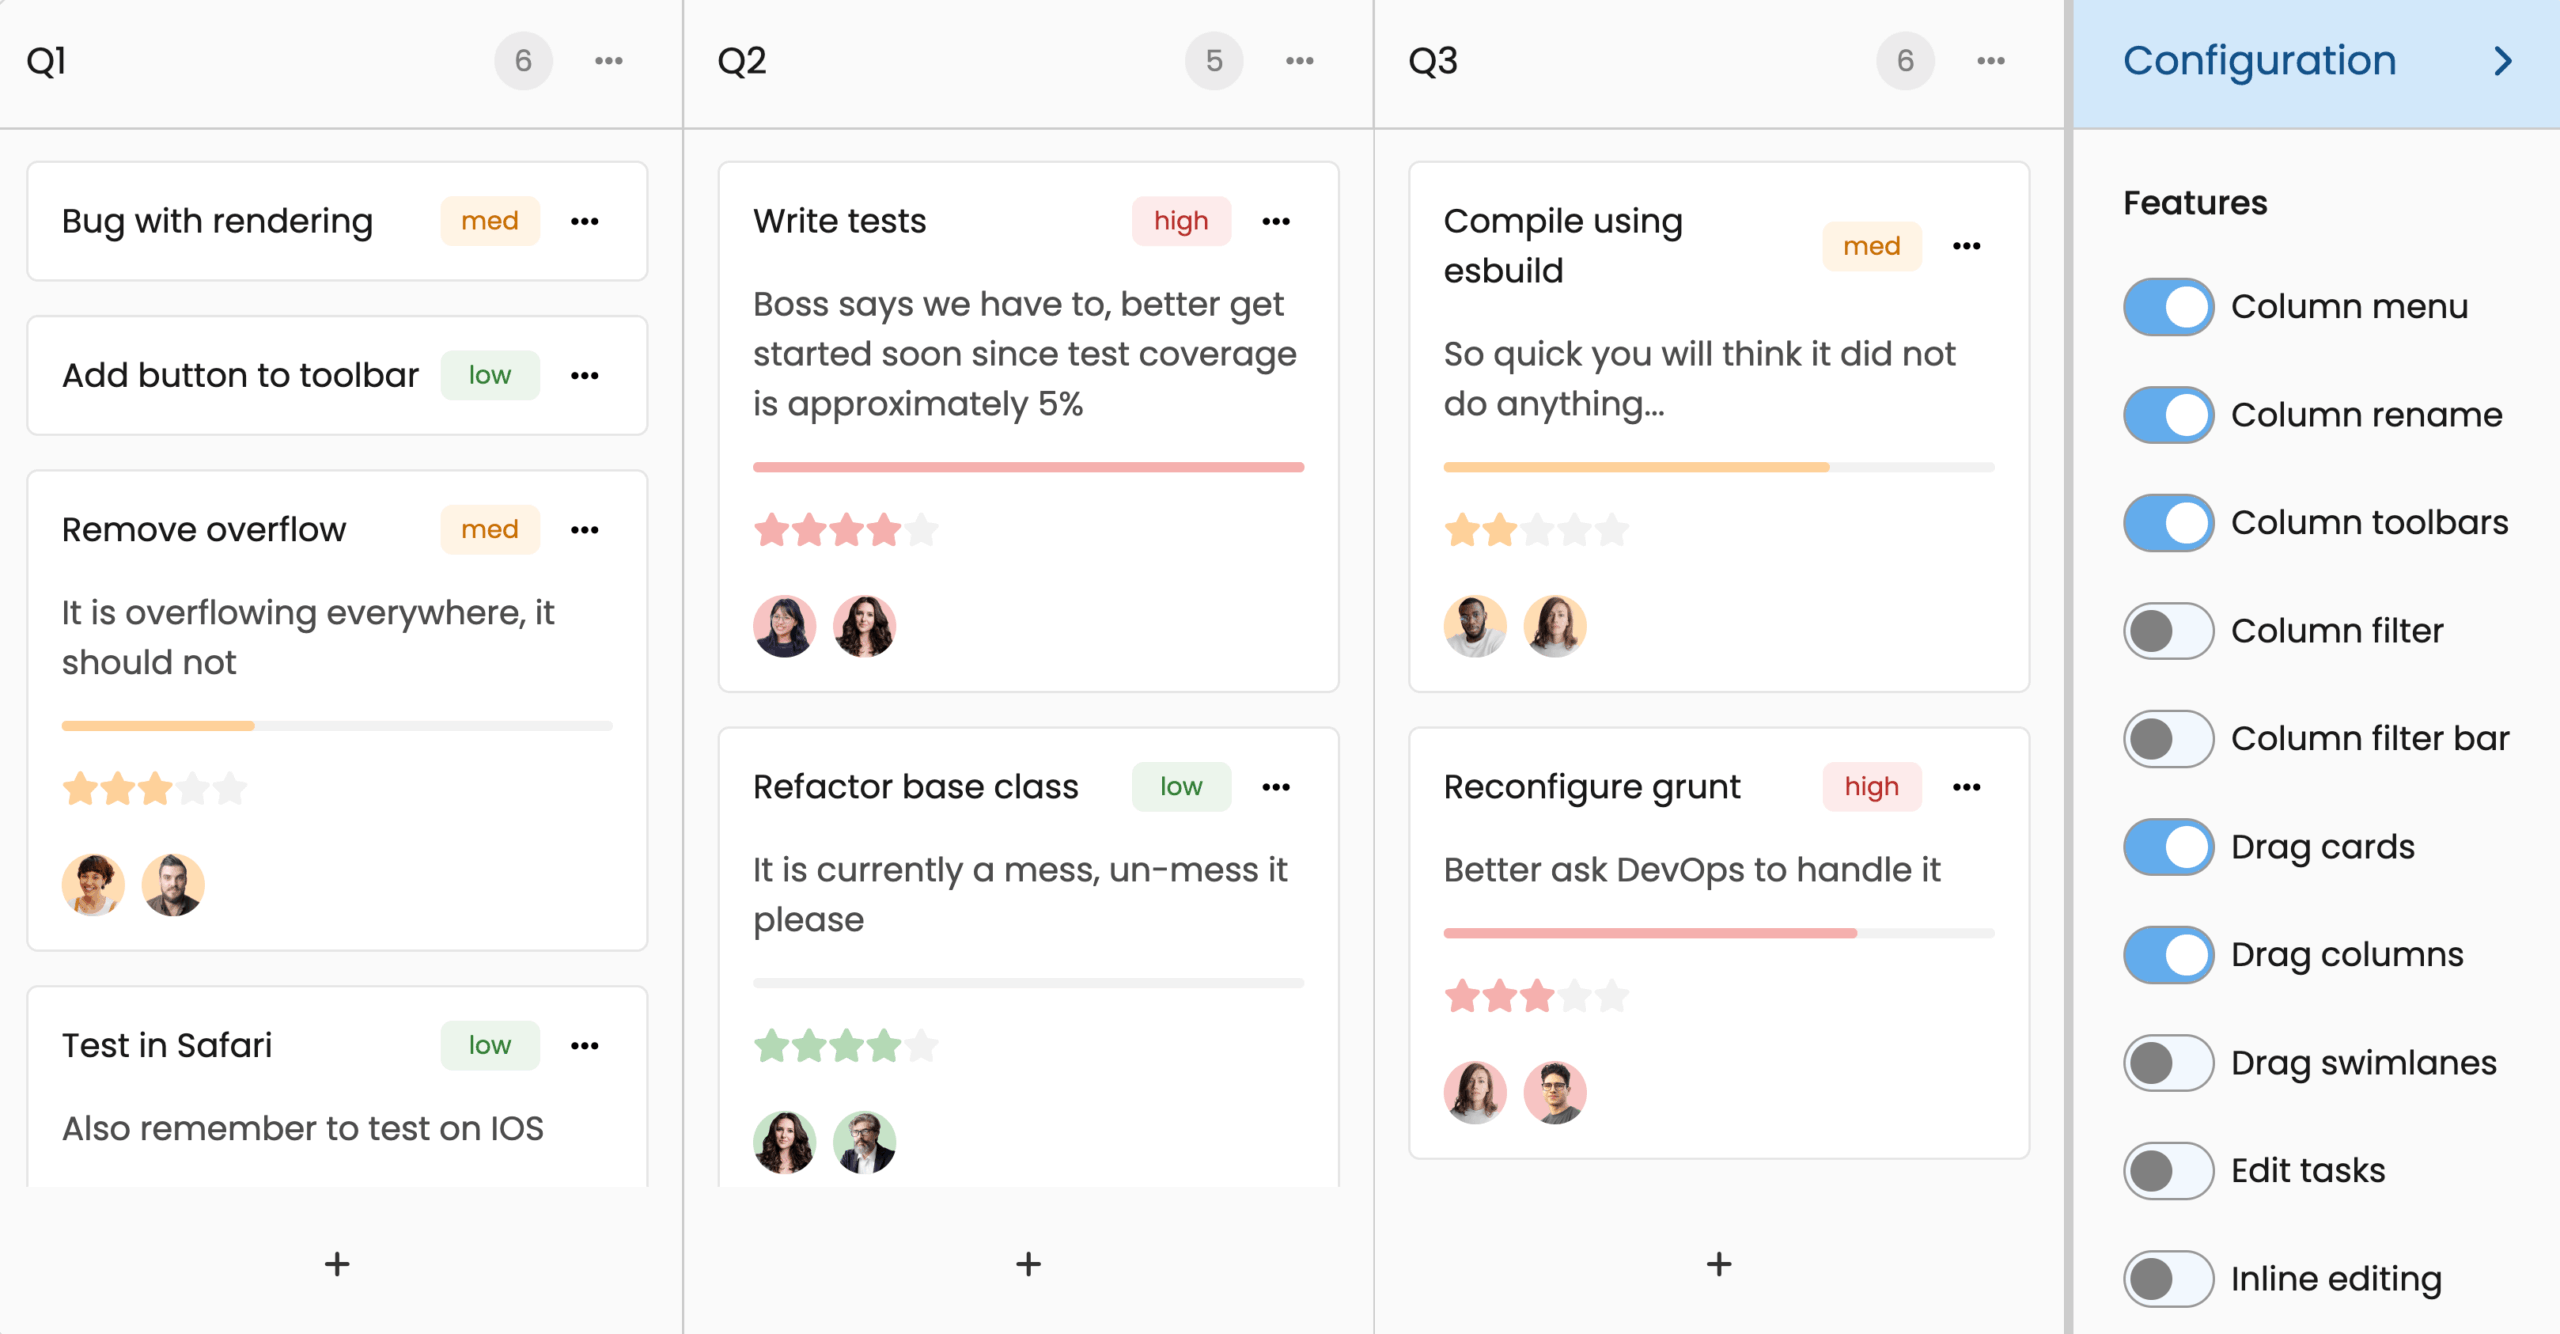Screen dimensions: 2560x1334
Task: Open the "Refactor base class" card menu
Action: [x=1277, y=787]
